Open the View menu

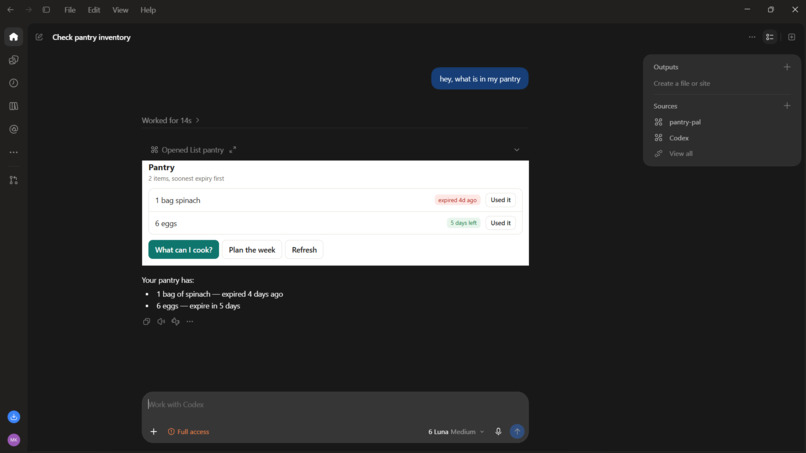click(x=120, y=10)
